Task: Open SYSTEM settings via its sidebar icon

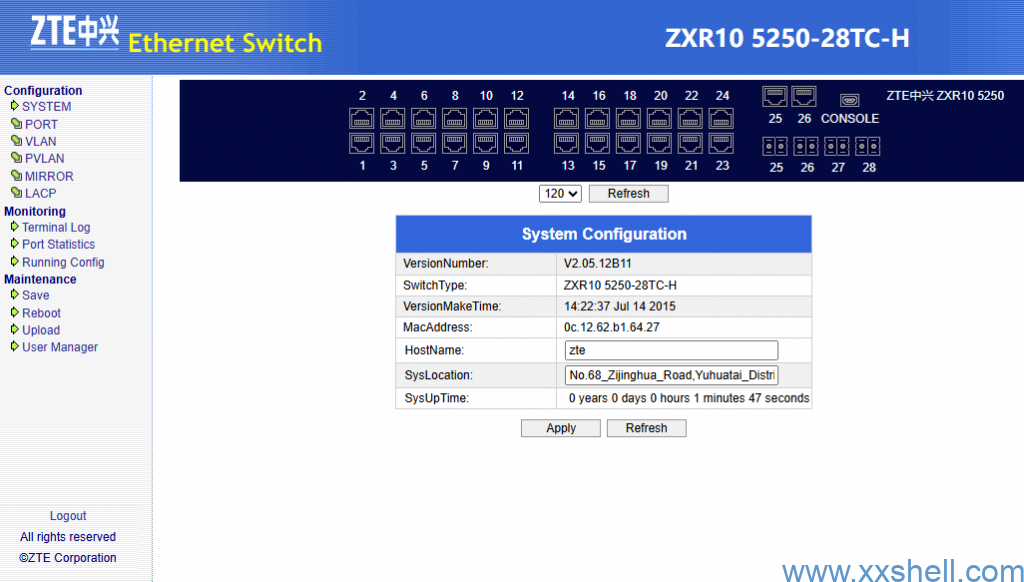Action: 17,106
